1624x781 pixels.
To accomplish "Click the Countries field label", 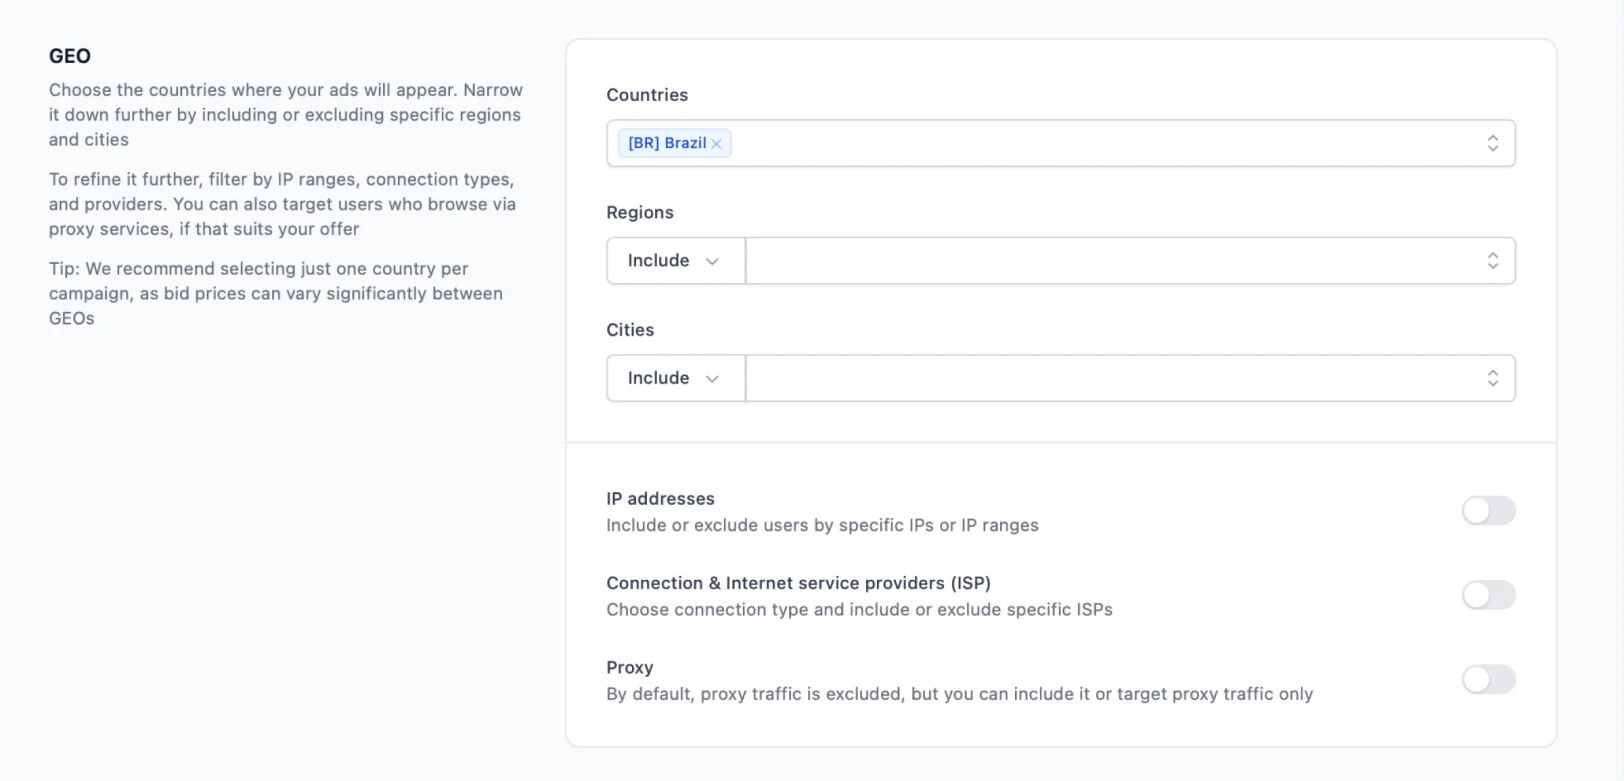I will (647, 95).
